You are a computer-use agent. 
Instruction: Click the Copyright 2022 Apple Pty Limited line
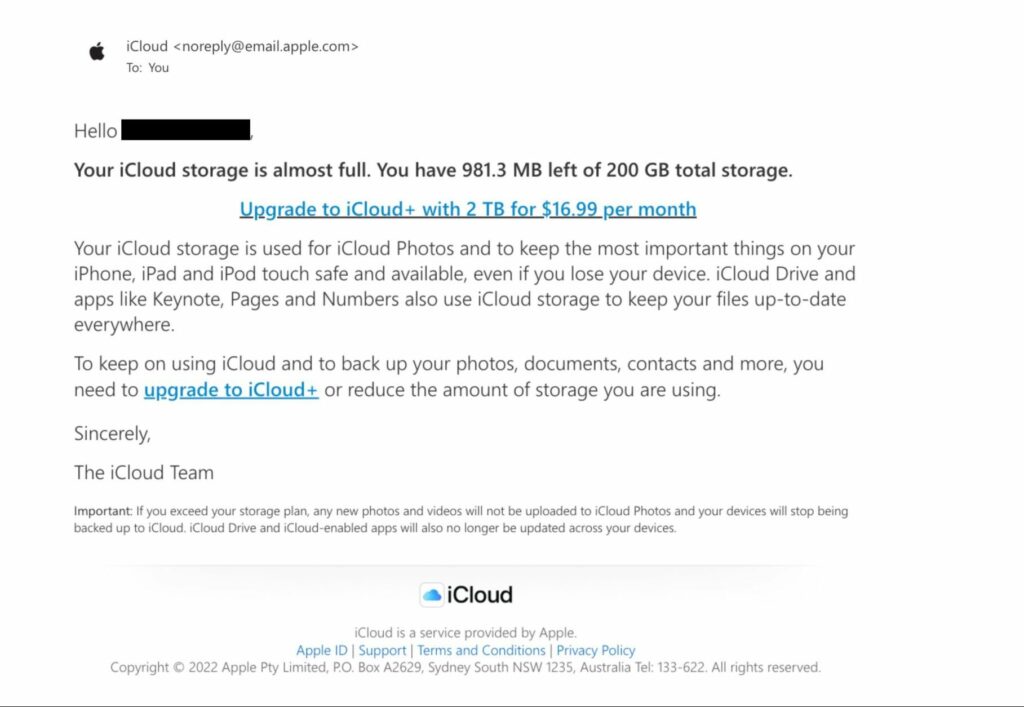pyautogui.click(x=465, y=667)
